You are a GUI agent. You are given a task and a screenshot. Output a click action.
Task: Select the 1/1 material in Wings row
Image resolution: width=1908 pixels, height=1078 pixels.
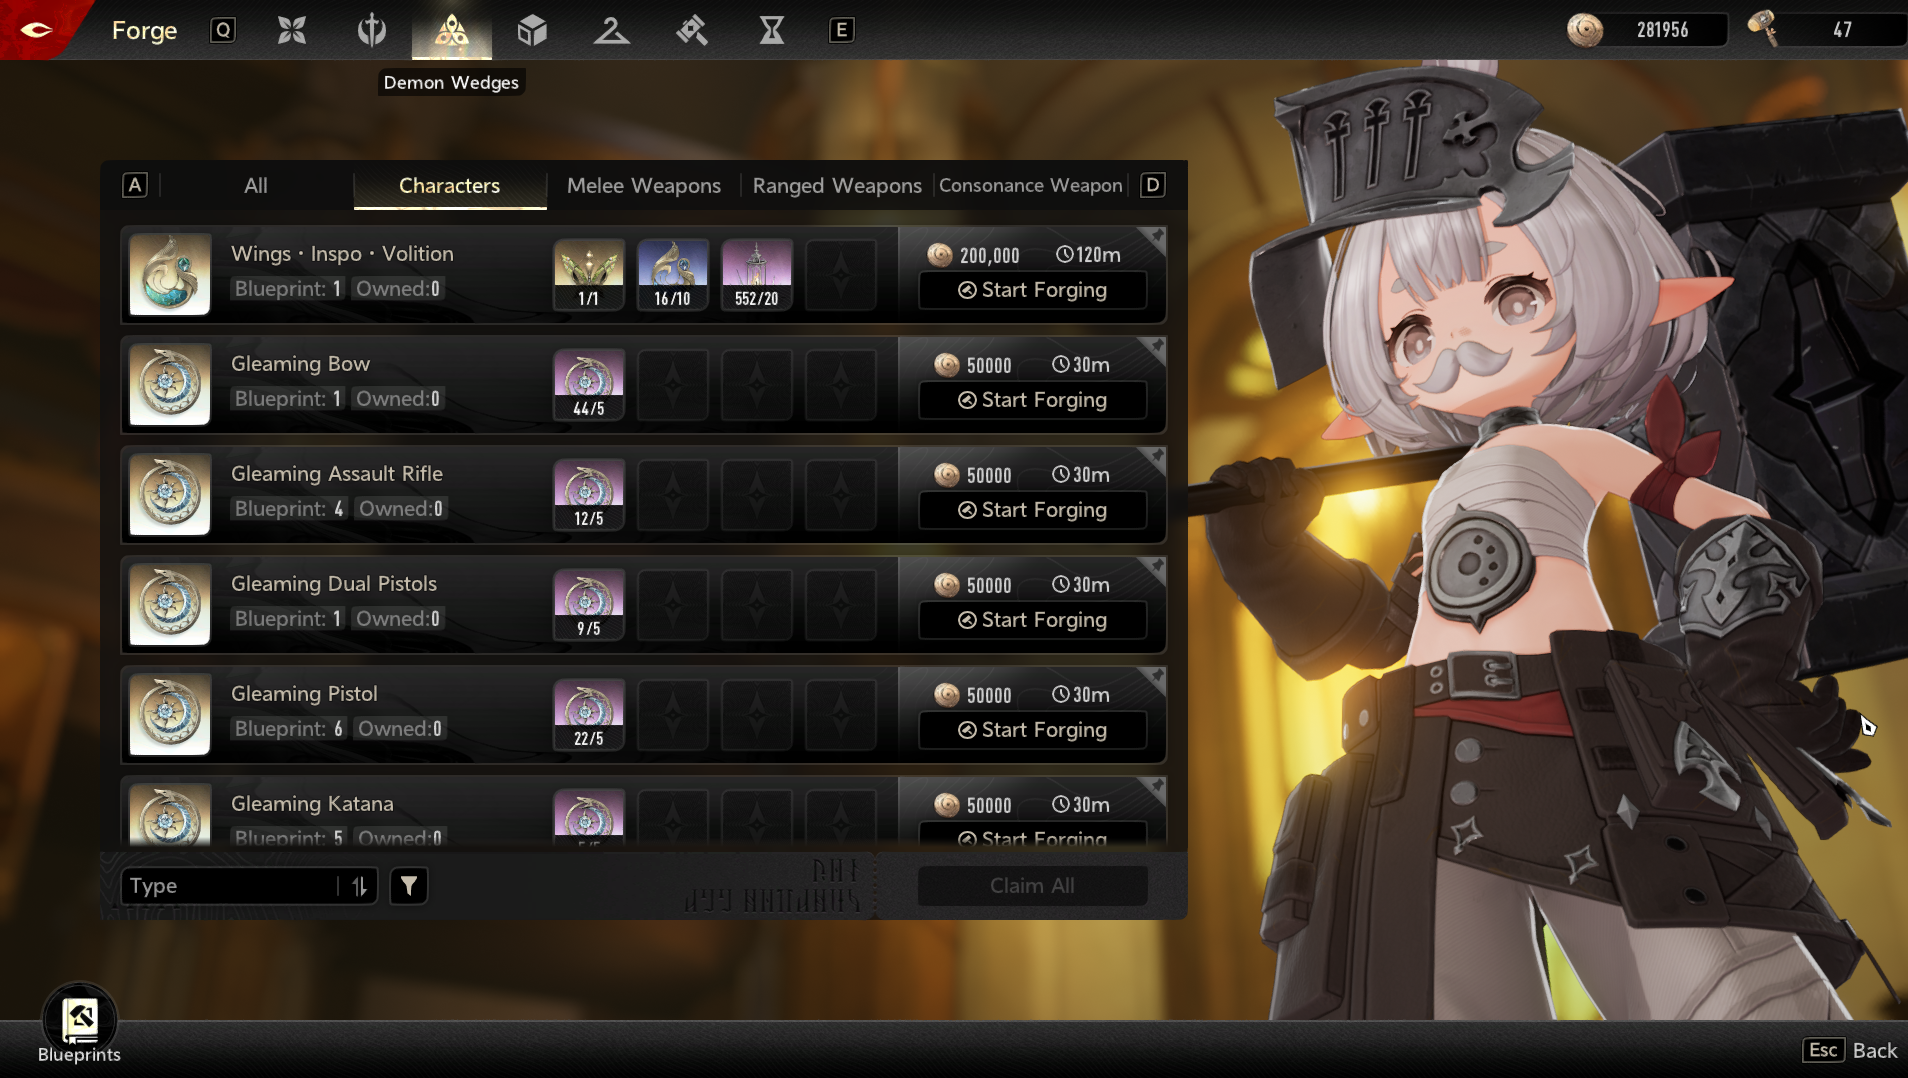click(x=589, y=274)
